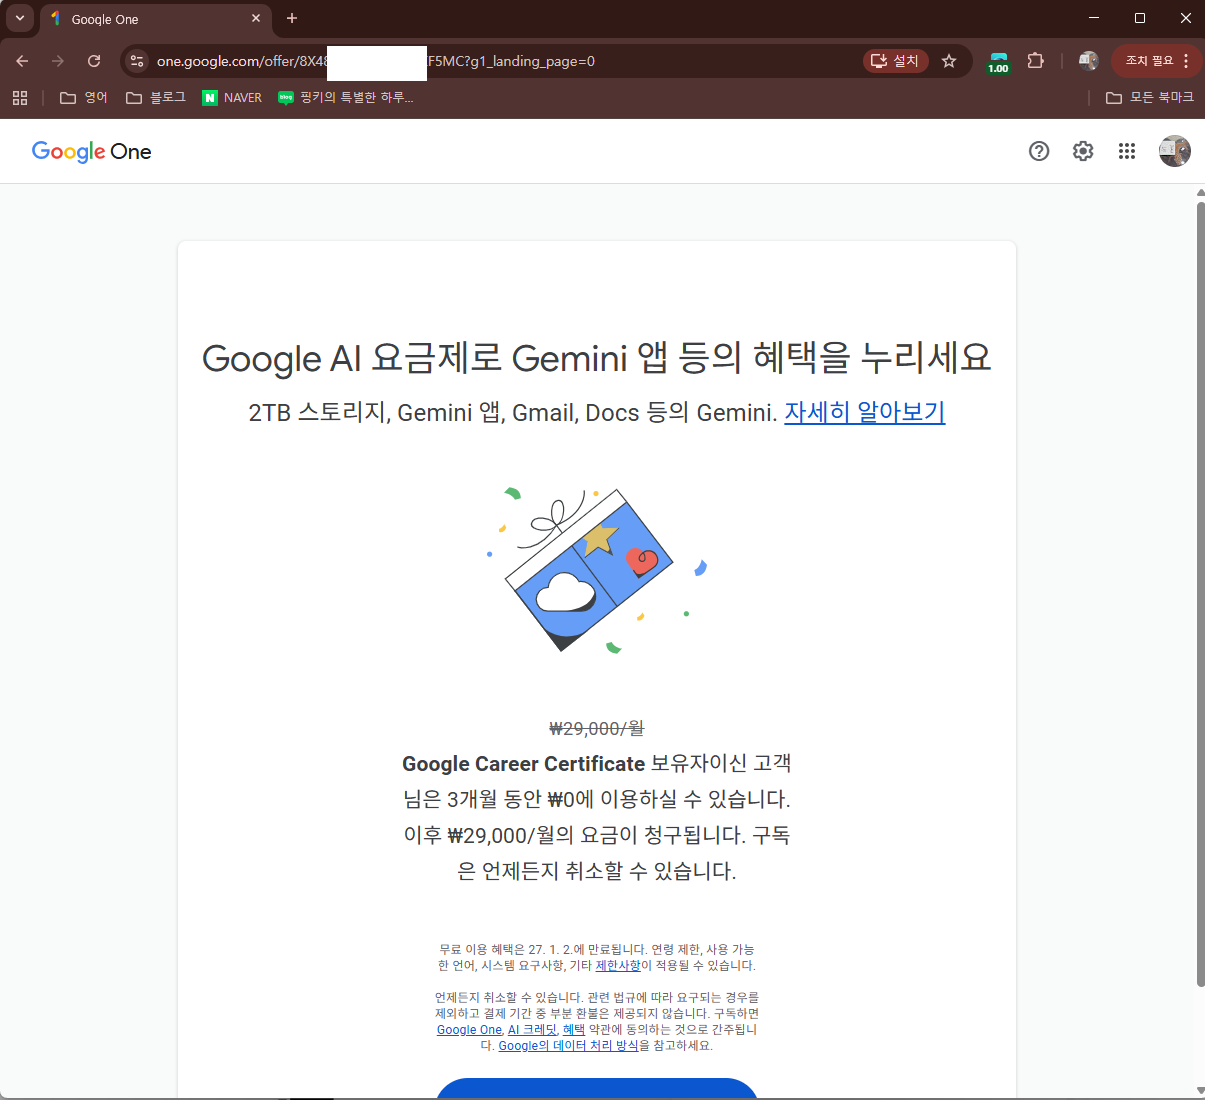Screen dimensions: 1205x1108
Task: Maximize the Chrome window
Action: point(1139,18)
